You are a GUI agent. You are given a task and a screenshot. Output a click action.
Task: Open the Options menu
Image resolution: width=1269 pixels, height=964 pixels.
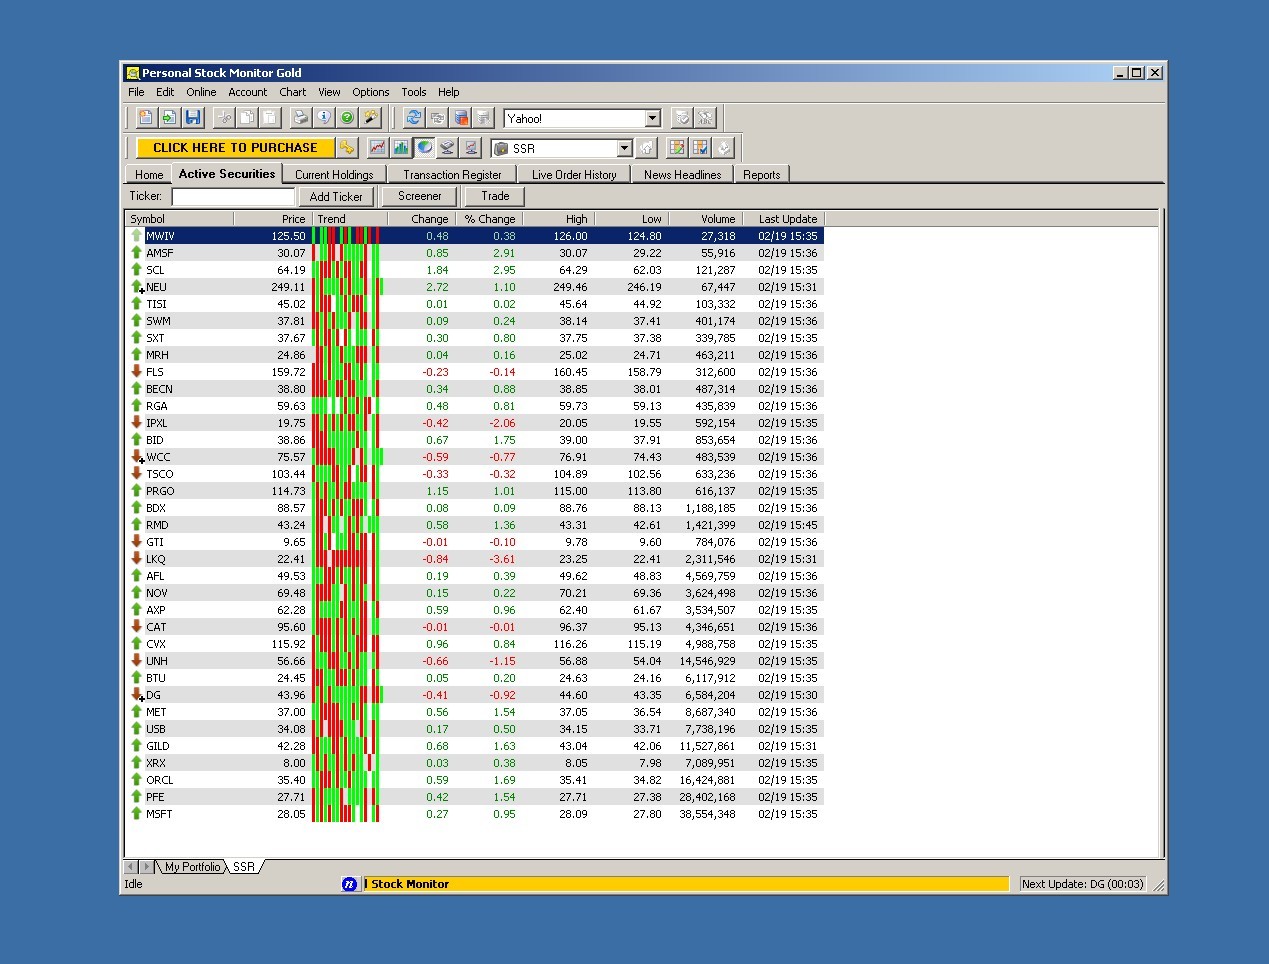[370, 92]
